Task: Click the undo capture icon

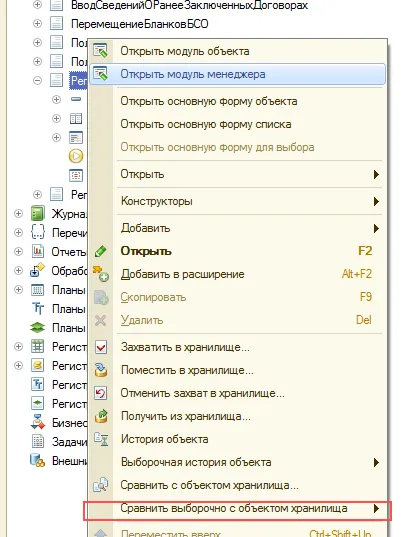Action: click(x=101, y=393)
